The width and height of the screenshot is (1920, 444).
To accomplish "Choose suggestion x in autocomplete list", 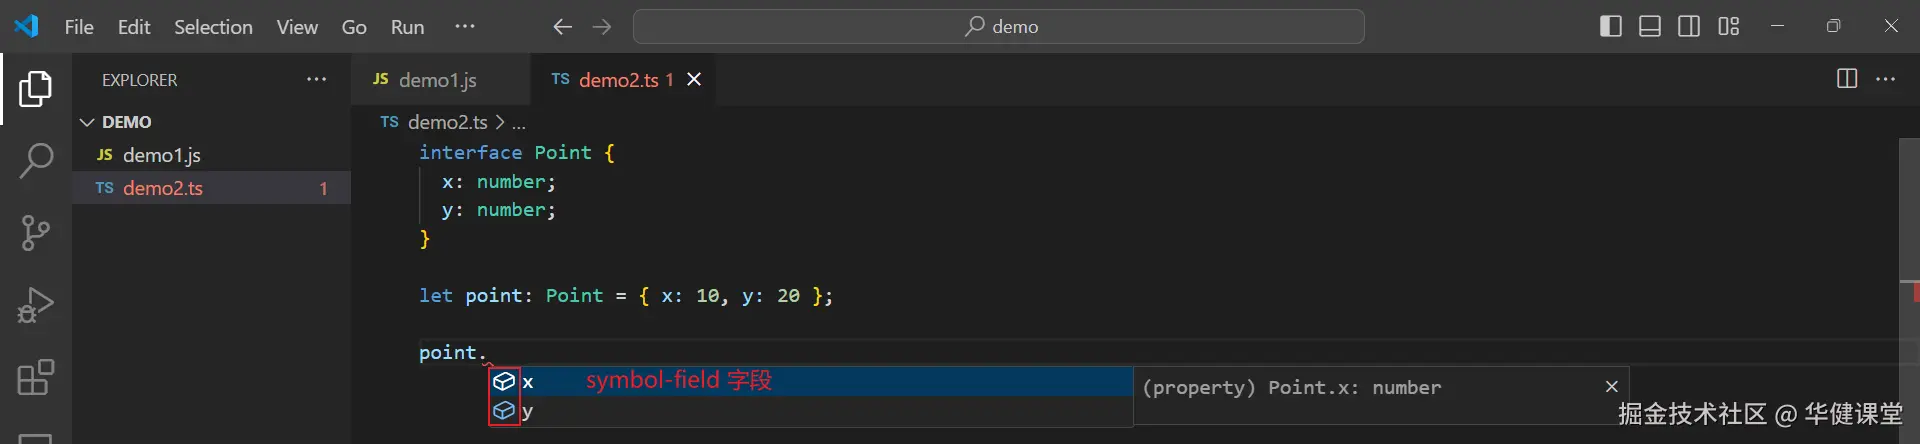I will (x=810, y=381).
